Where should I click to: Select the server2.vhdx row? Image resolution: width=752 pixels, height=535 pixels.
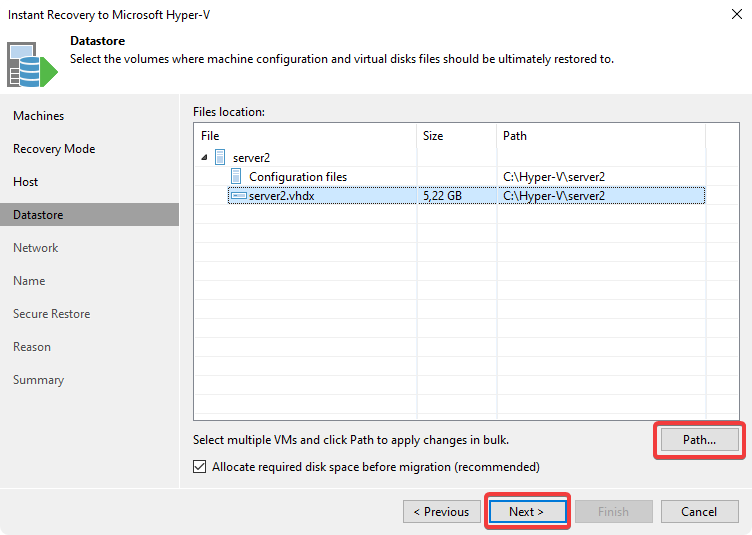[282, 196]
